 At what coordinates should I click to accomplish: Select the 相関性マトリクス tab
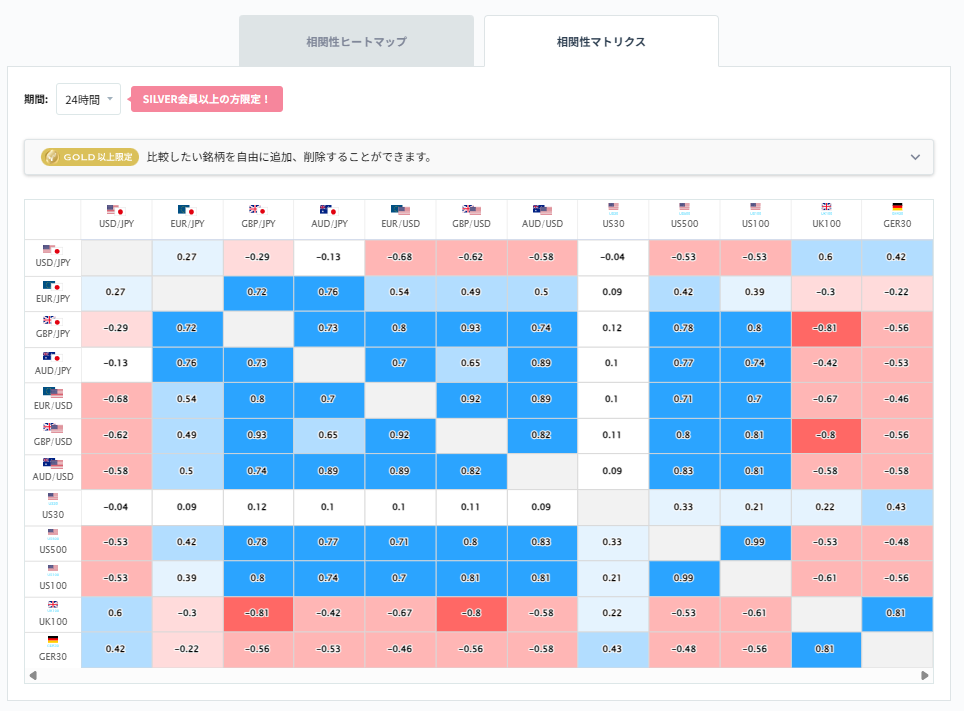point(601,40)
